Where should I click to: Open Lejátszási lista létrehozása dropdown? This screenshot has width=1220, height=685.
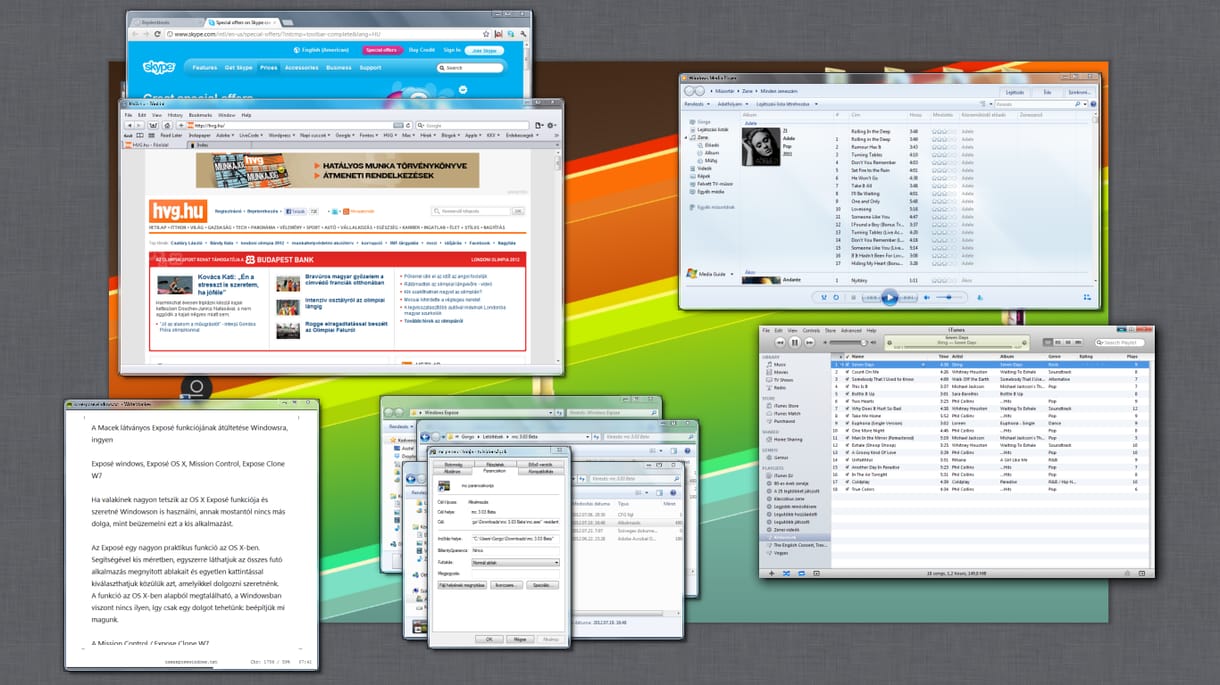pos(787,104)
